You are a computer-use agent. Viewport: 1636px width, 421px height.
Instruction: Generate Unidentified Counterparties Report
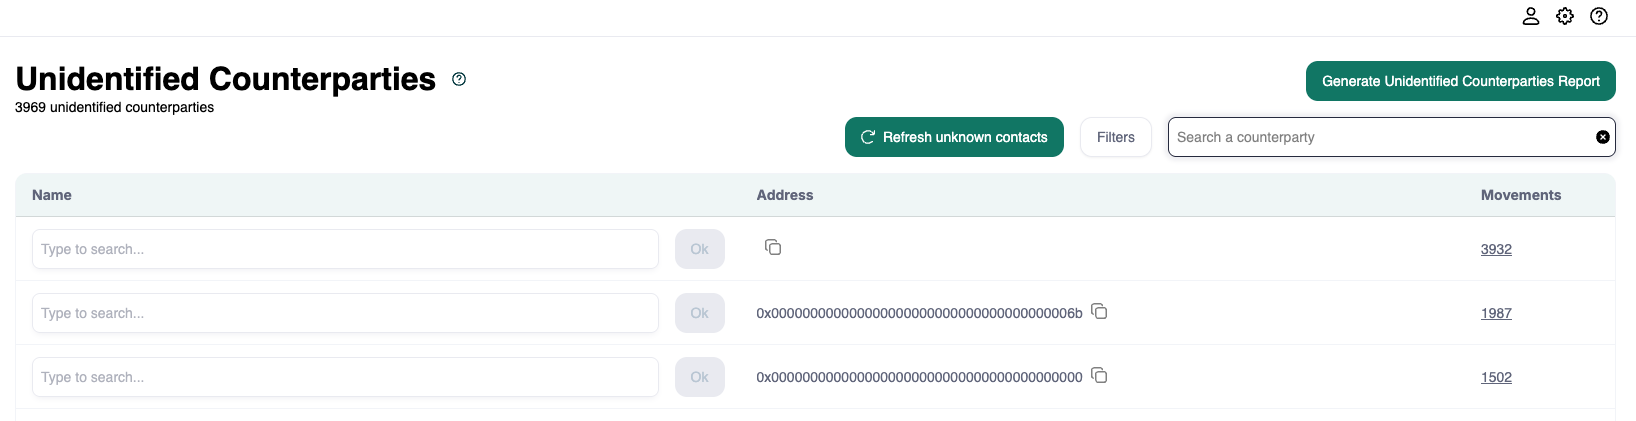point(1460,81)
